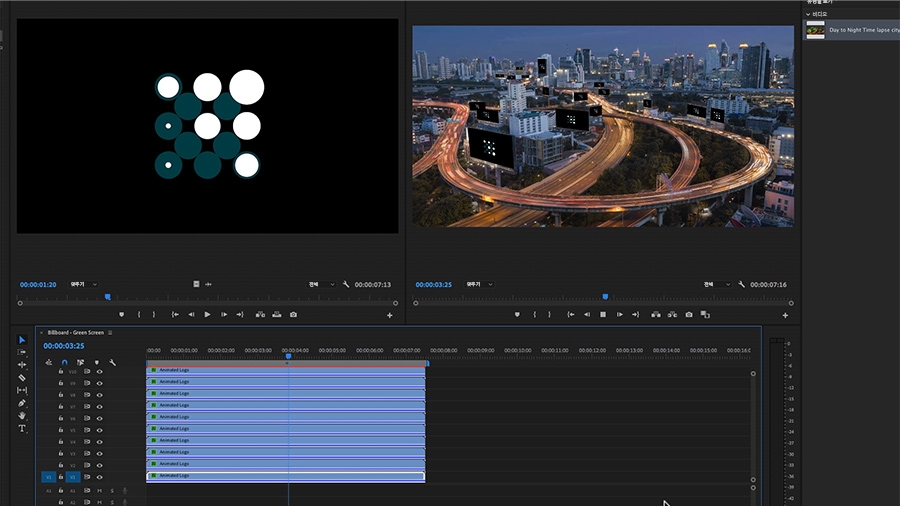Open Program monitor zoom level dropdown
900x506 pixels.
tap(477, 284)
